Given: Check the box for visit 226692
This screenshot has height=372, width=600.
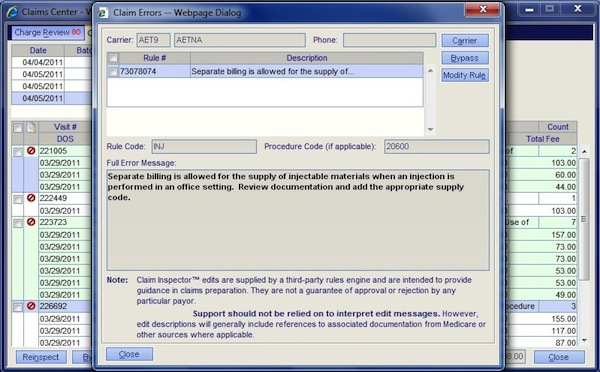Looking at the screenshot, I should (x=18, y=307).
